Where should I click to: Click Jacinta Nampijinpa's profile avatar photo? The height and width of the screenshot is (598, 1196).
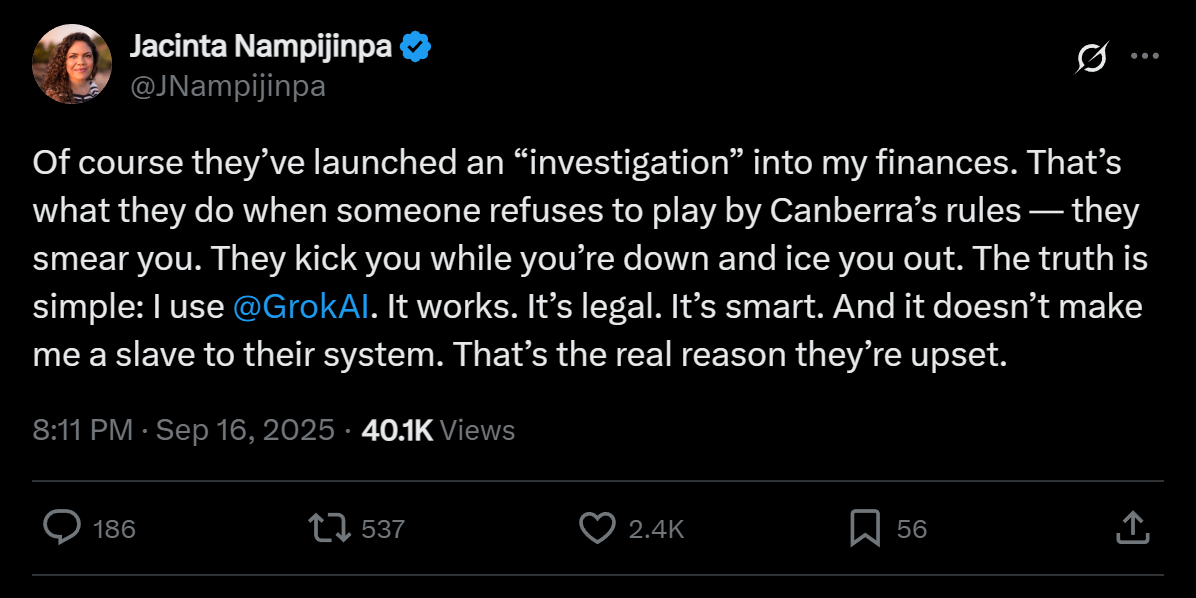[71, 63]
